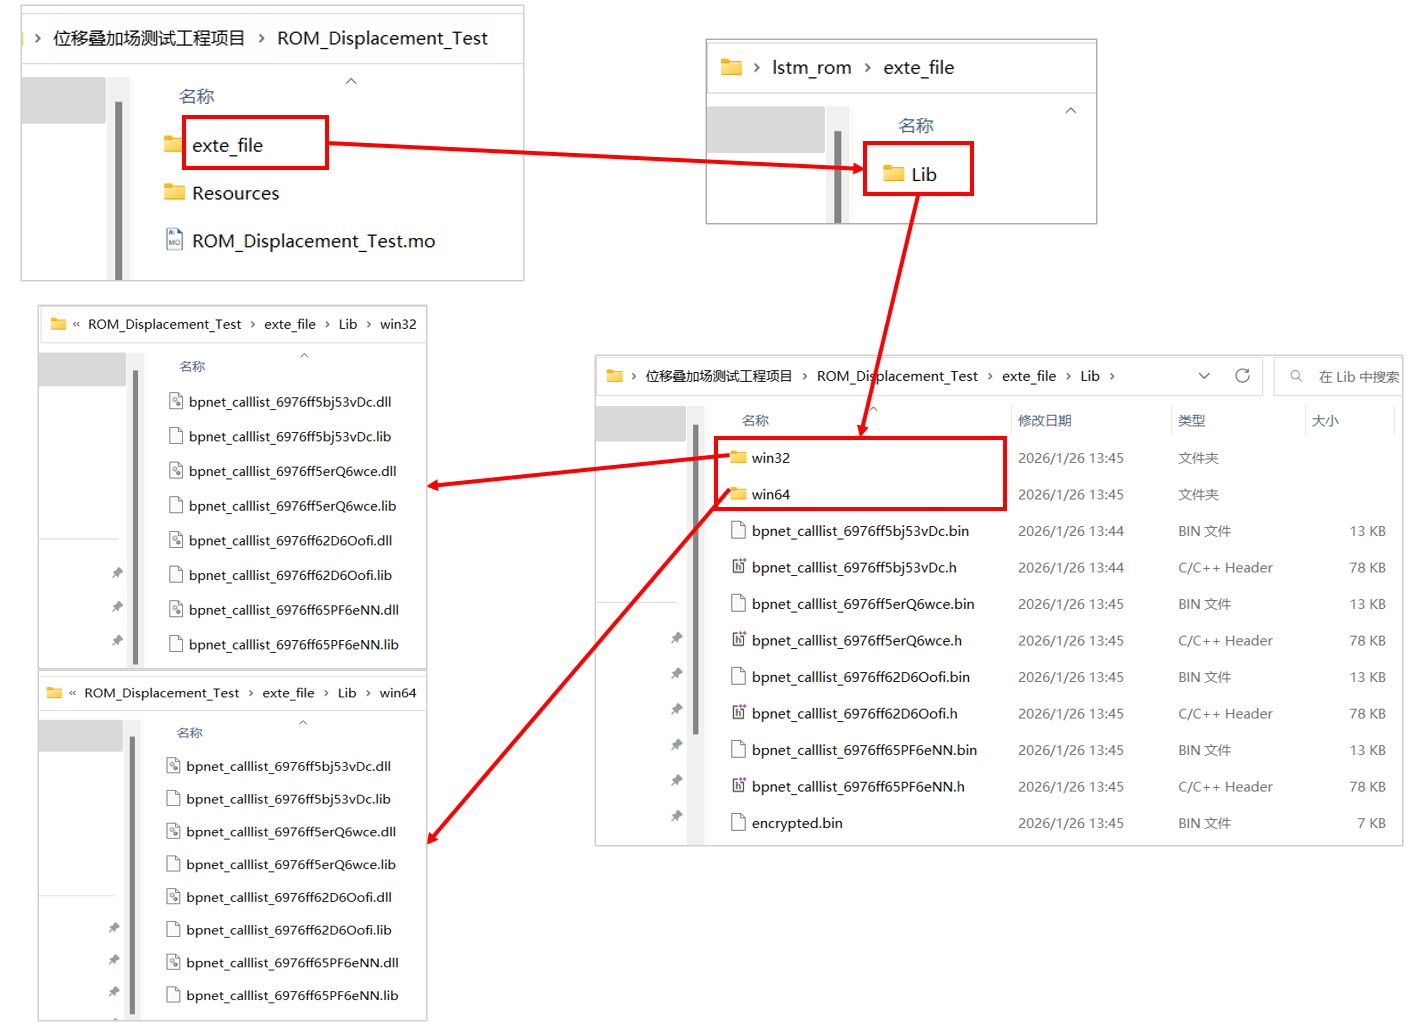Image resolution: width=1423 pixels, height=1028 pixels.
Task: Open exte_file folder in ROM_Displacement_Test window
Action: pyautogui.click(x=227, y=145)
